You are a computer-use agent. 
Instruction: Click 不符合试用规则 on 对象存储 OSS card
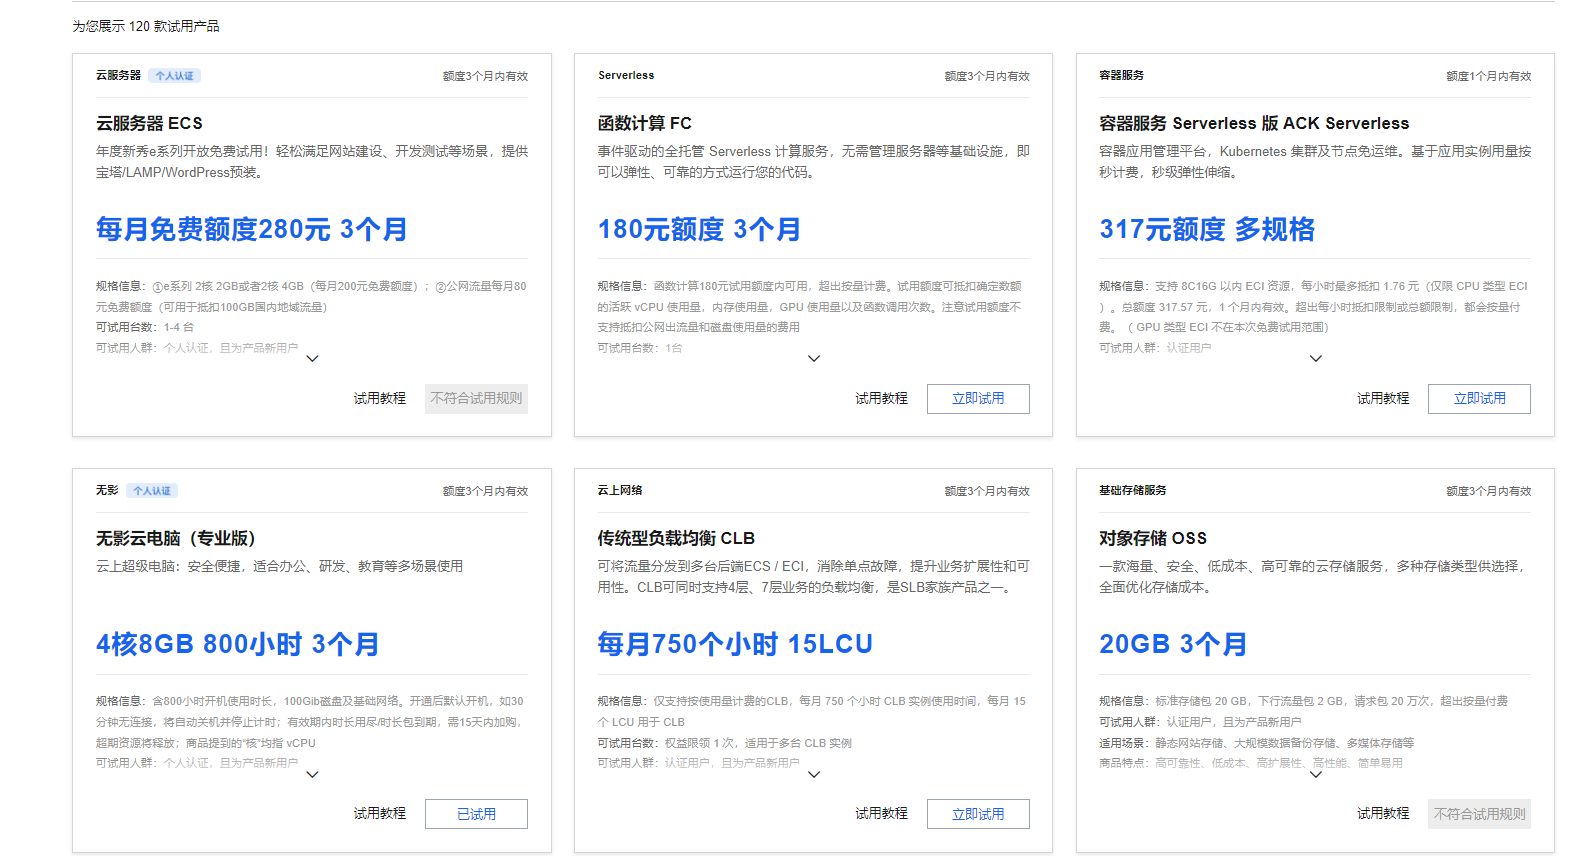tap(1479, 814)
